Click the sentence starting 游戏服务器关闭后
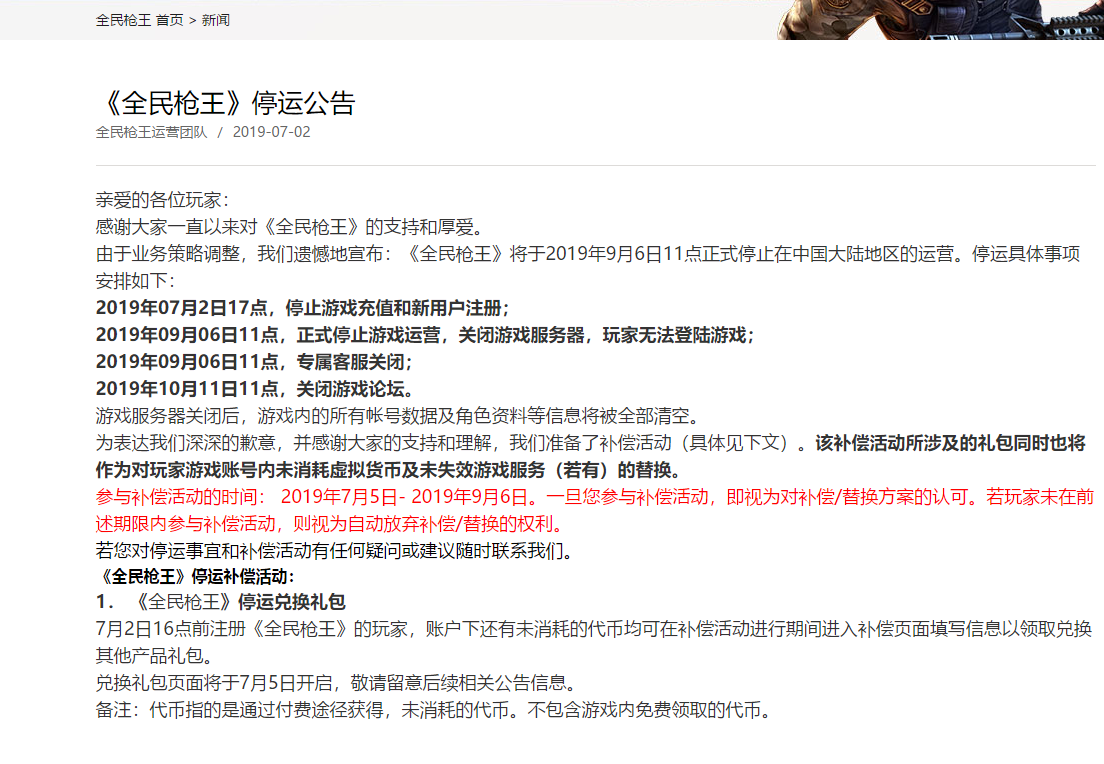Image resolution: width=1104 pixels, height=764 pixels. (x=399, y=415)
